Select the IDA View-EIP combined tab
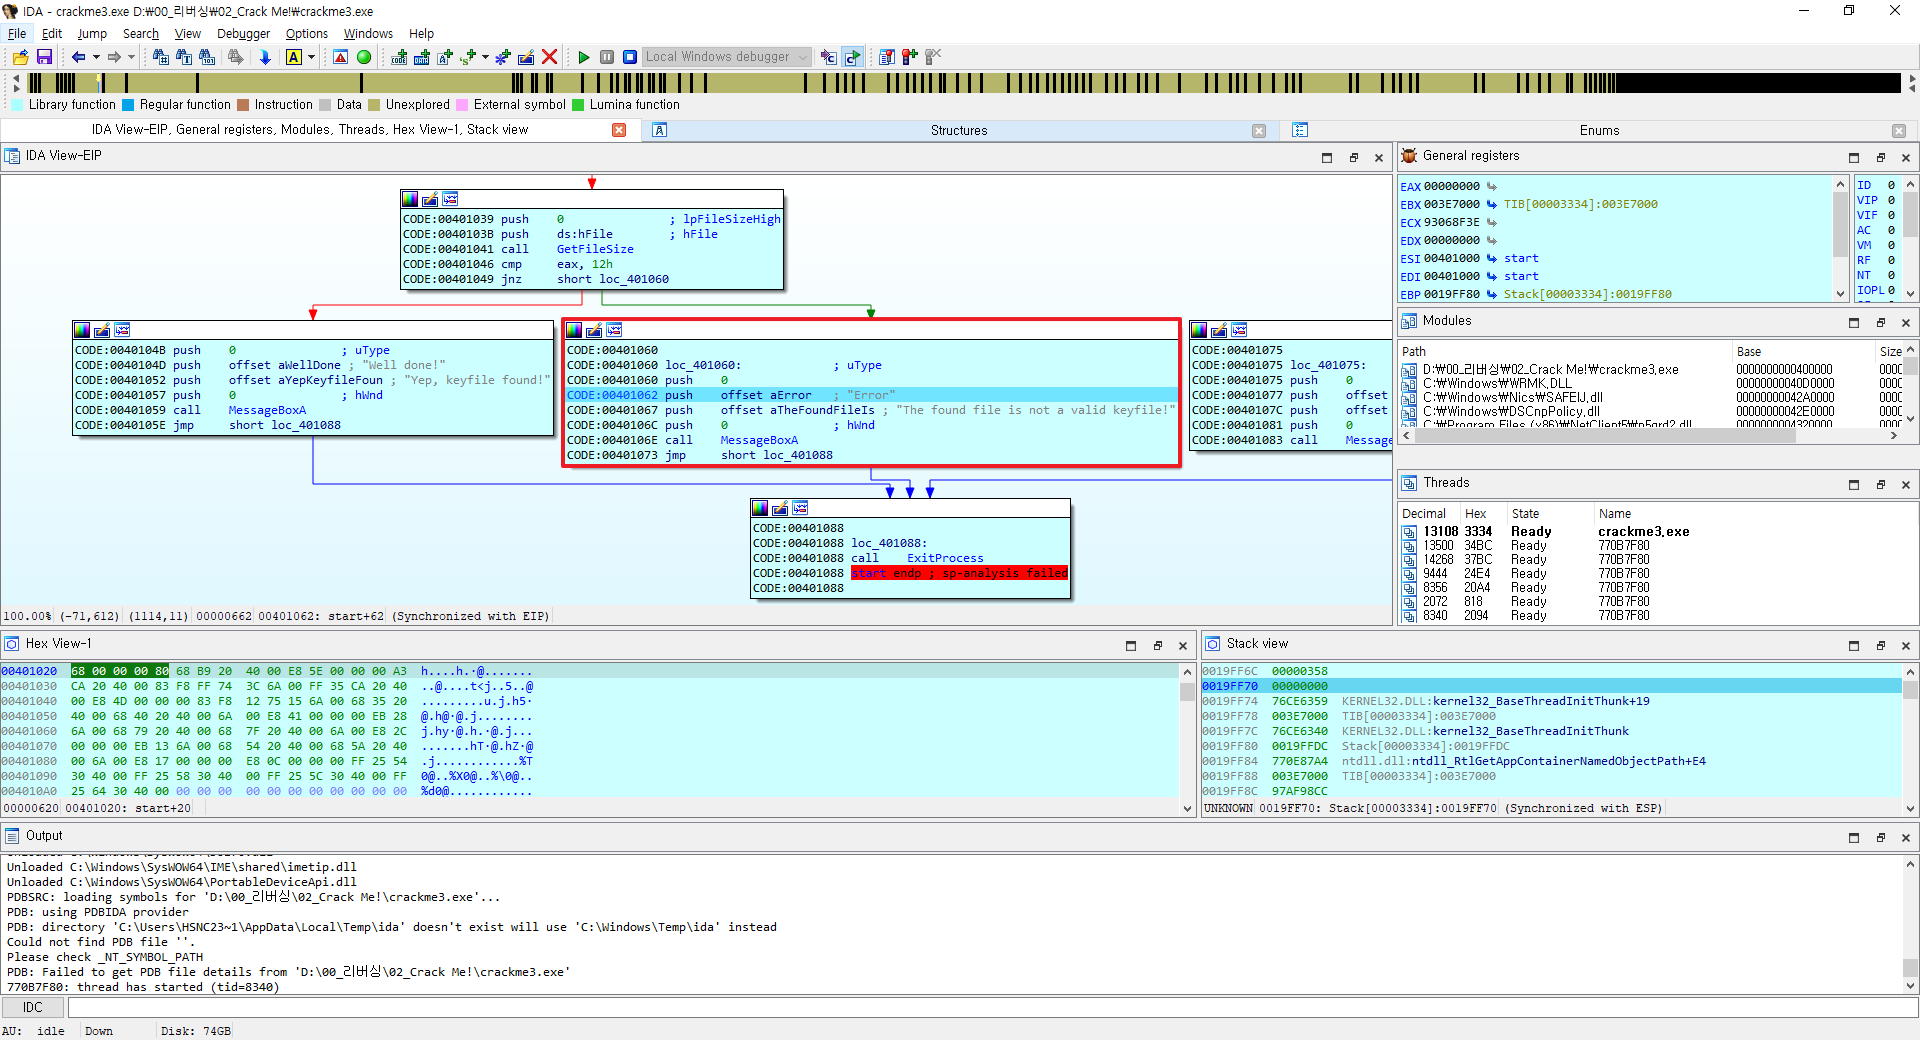This screenshot has height=1040, width=1920. [x=310, y=130]
